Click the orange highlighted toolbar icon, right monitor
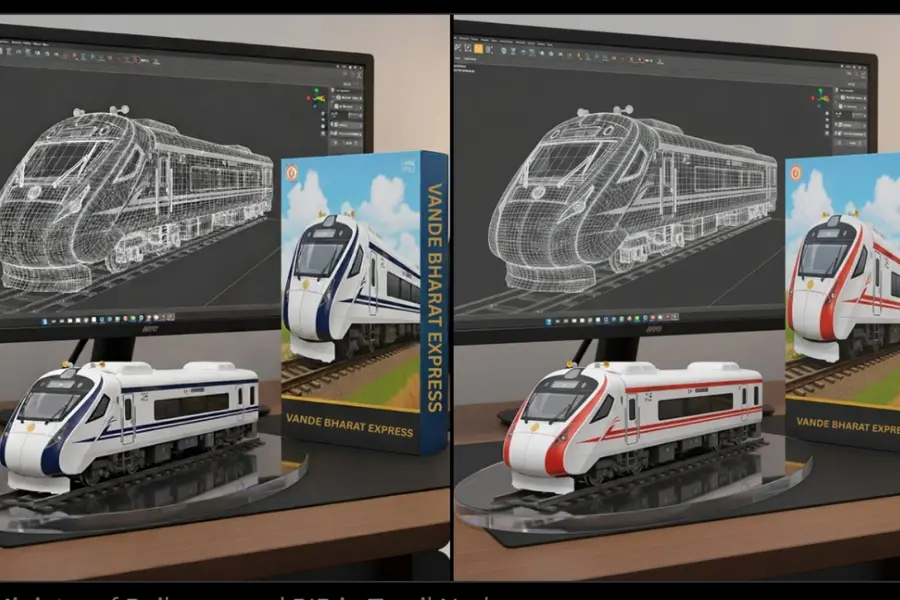The height and width of the screenshot is (600, 900). click(479, 47)
